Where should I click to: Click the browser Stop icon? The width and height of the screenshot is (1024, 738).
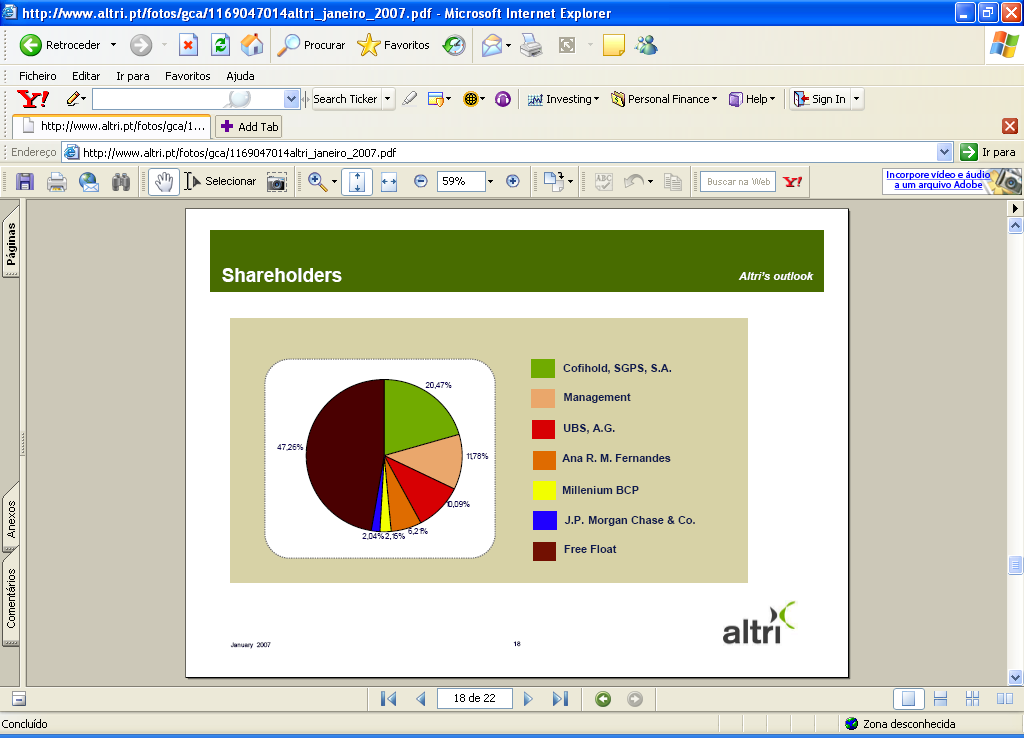tap(188, 45)
